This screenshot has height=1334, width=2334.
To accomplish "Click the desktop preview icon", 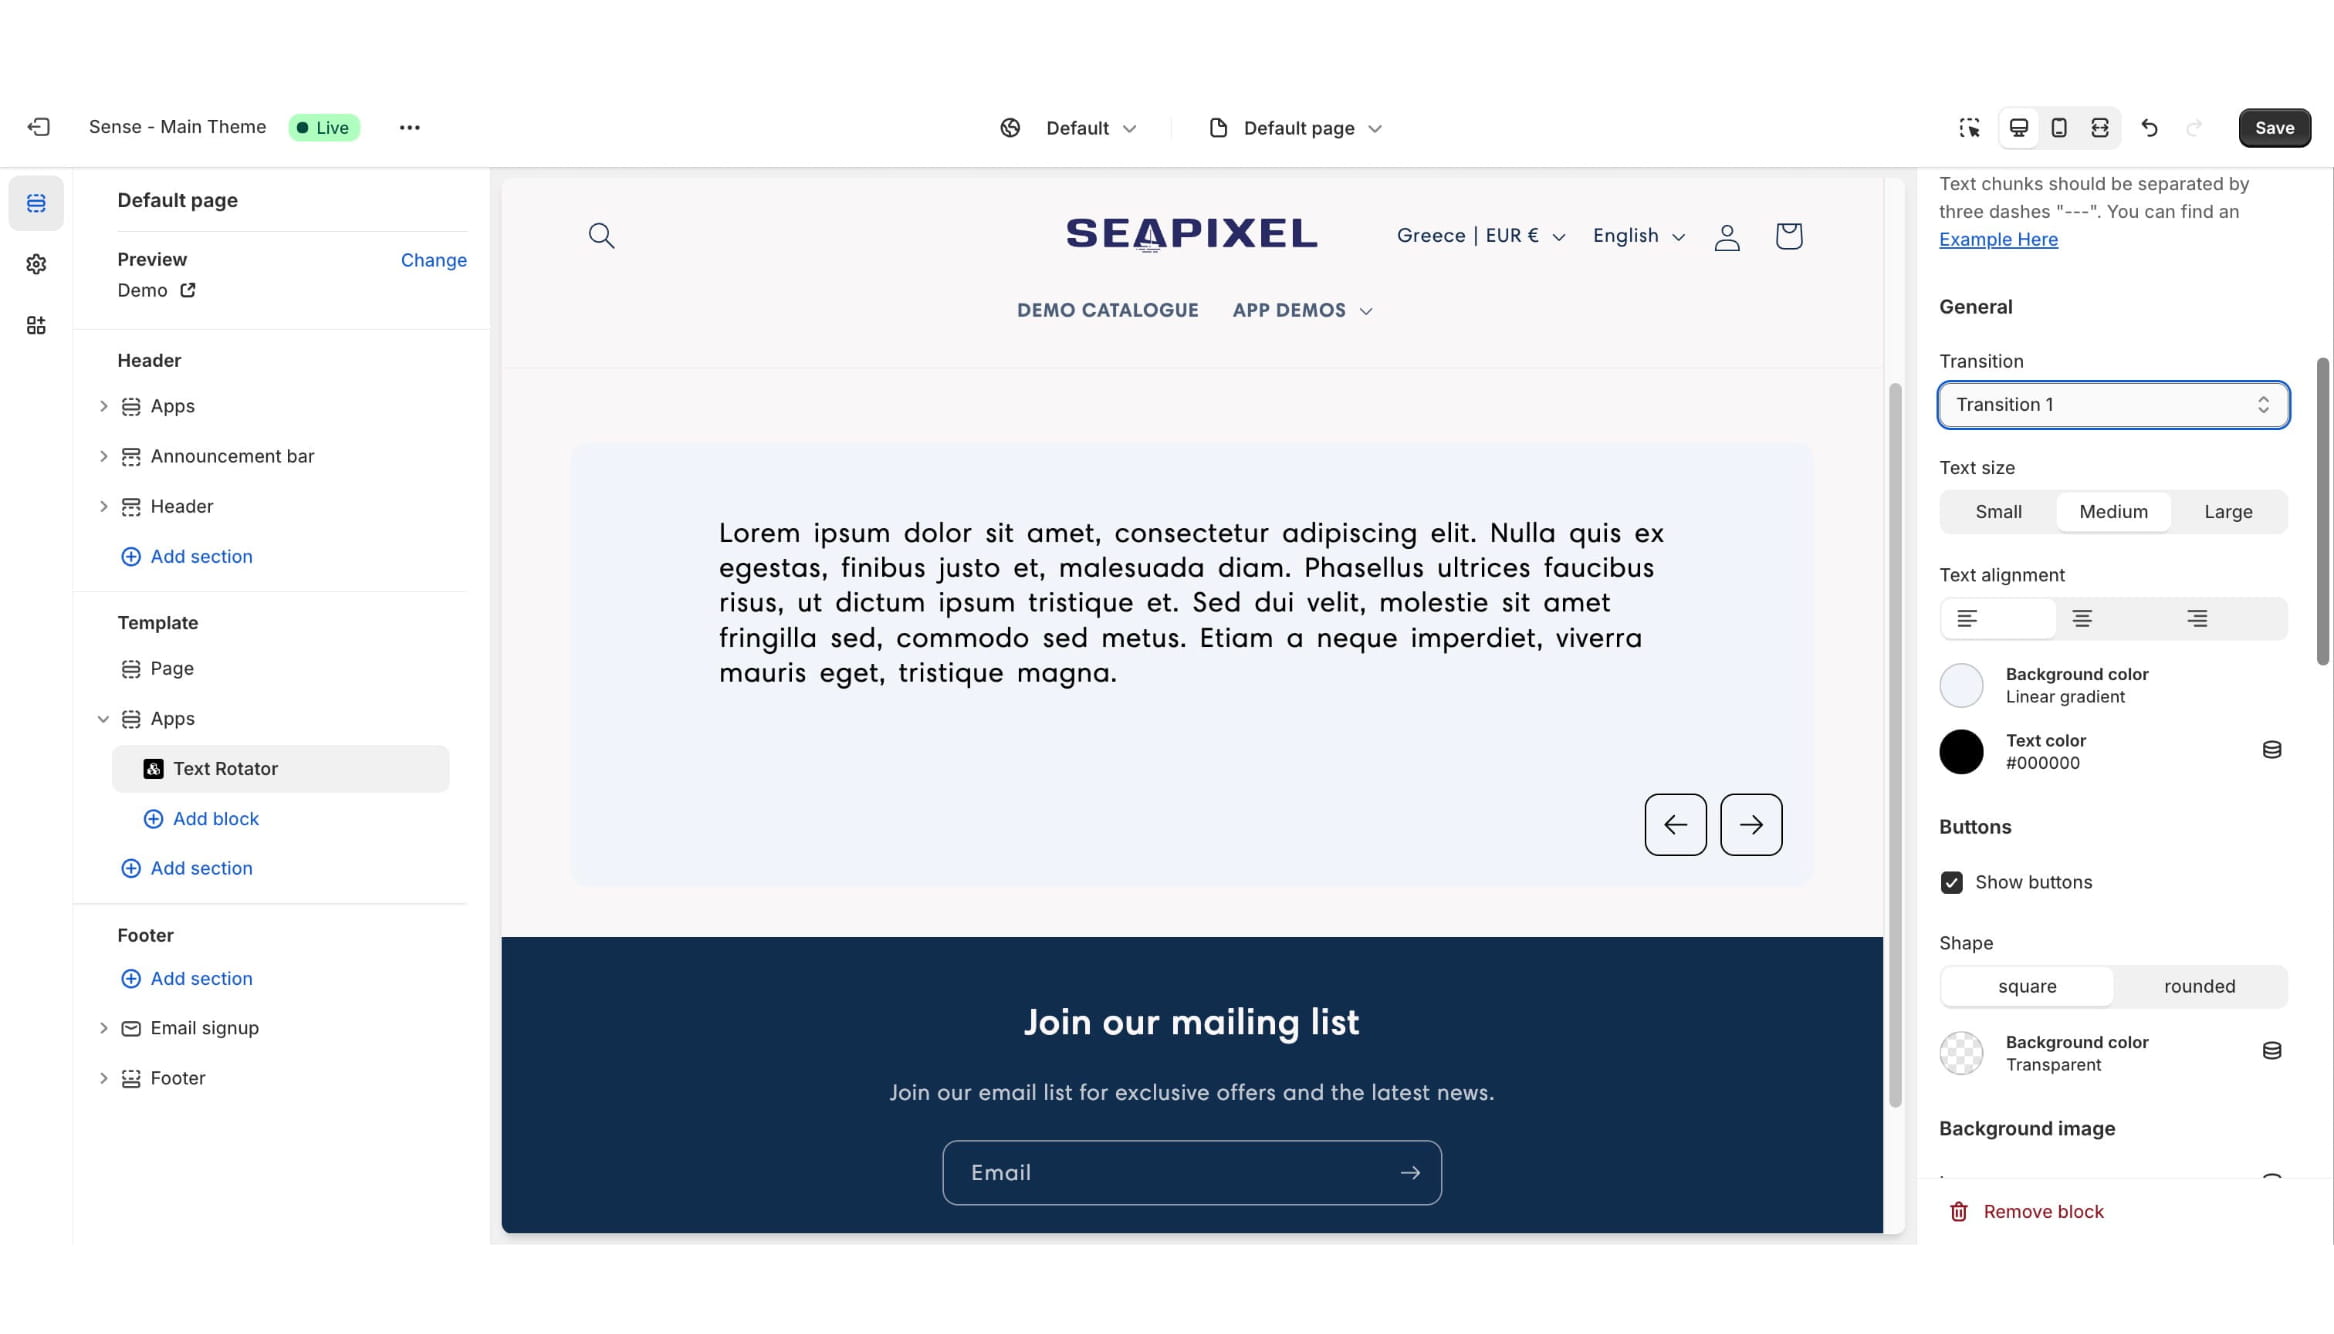I will pyautogui.click(x=2017, y=127).
